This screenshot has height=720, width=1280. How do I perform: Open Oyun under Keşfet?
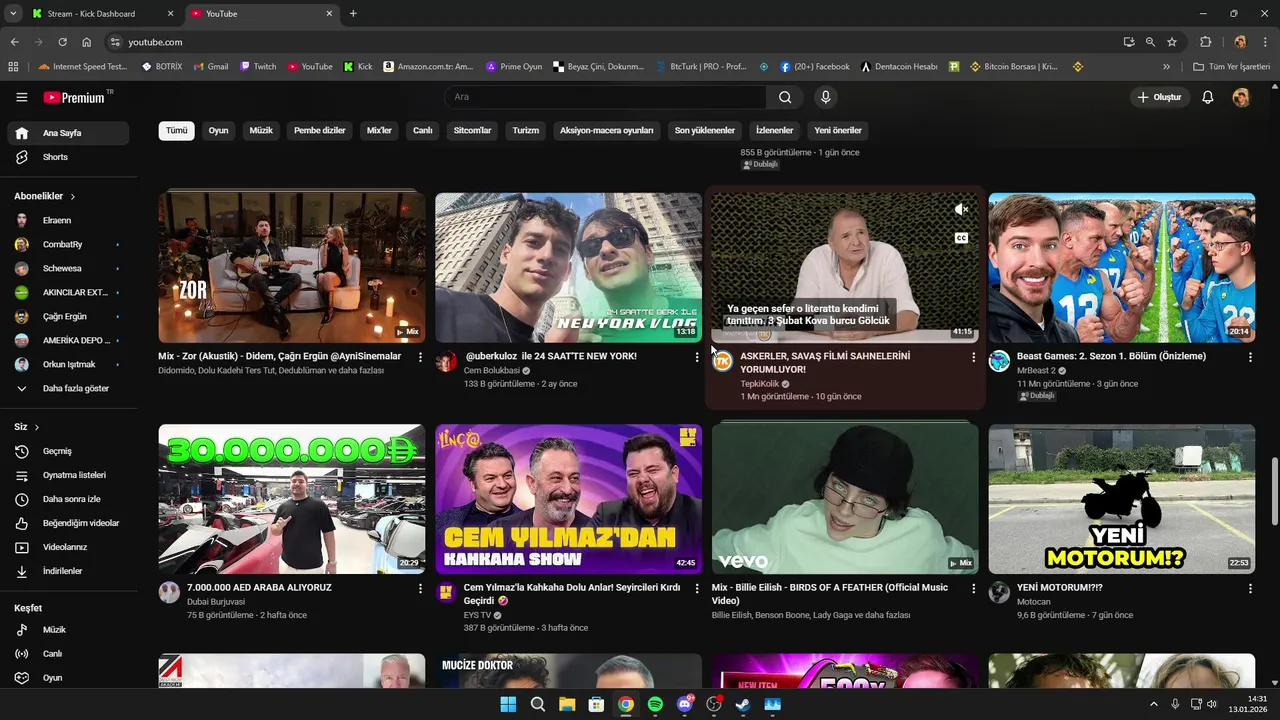pos(68,678)
